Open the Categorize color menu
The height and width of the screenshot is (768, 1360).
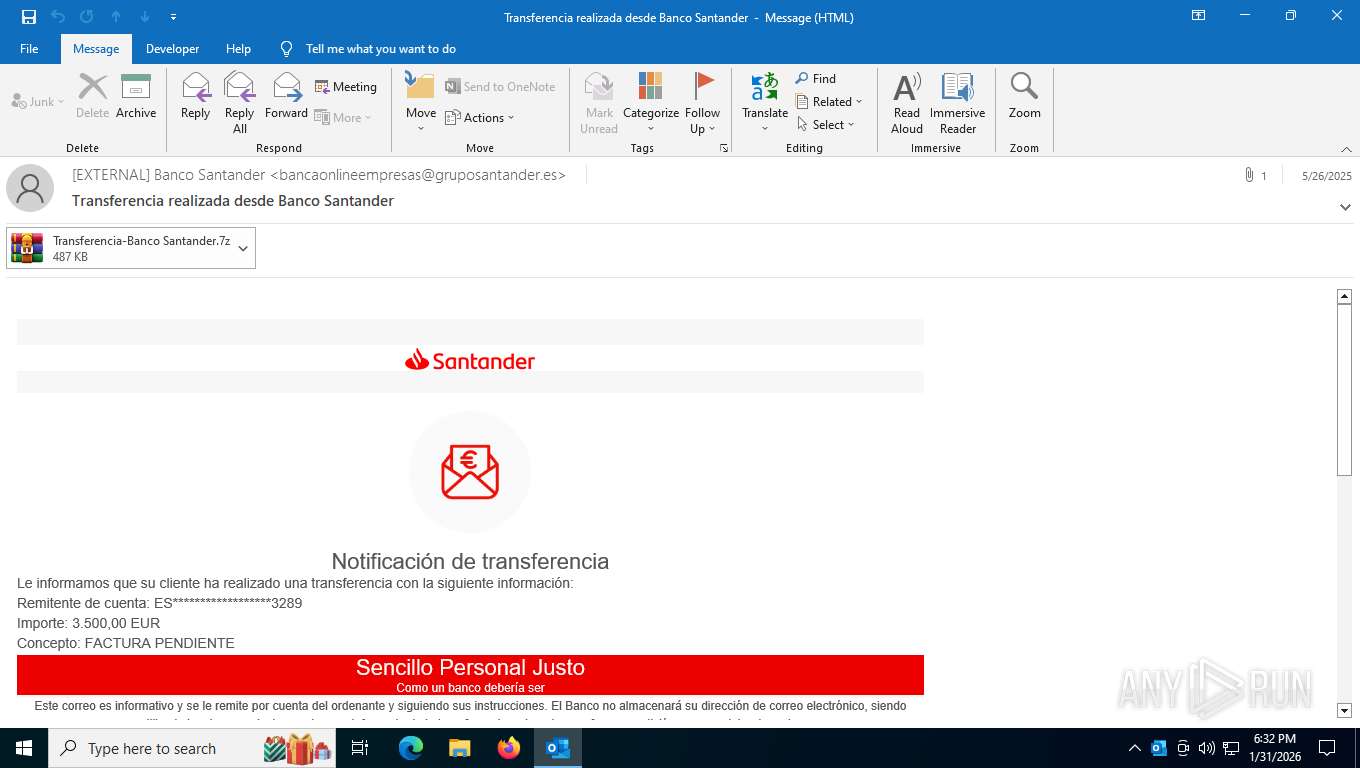pos(651,103)
